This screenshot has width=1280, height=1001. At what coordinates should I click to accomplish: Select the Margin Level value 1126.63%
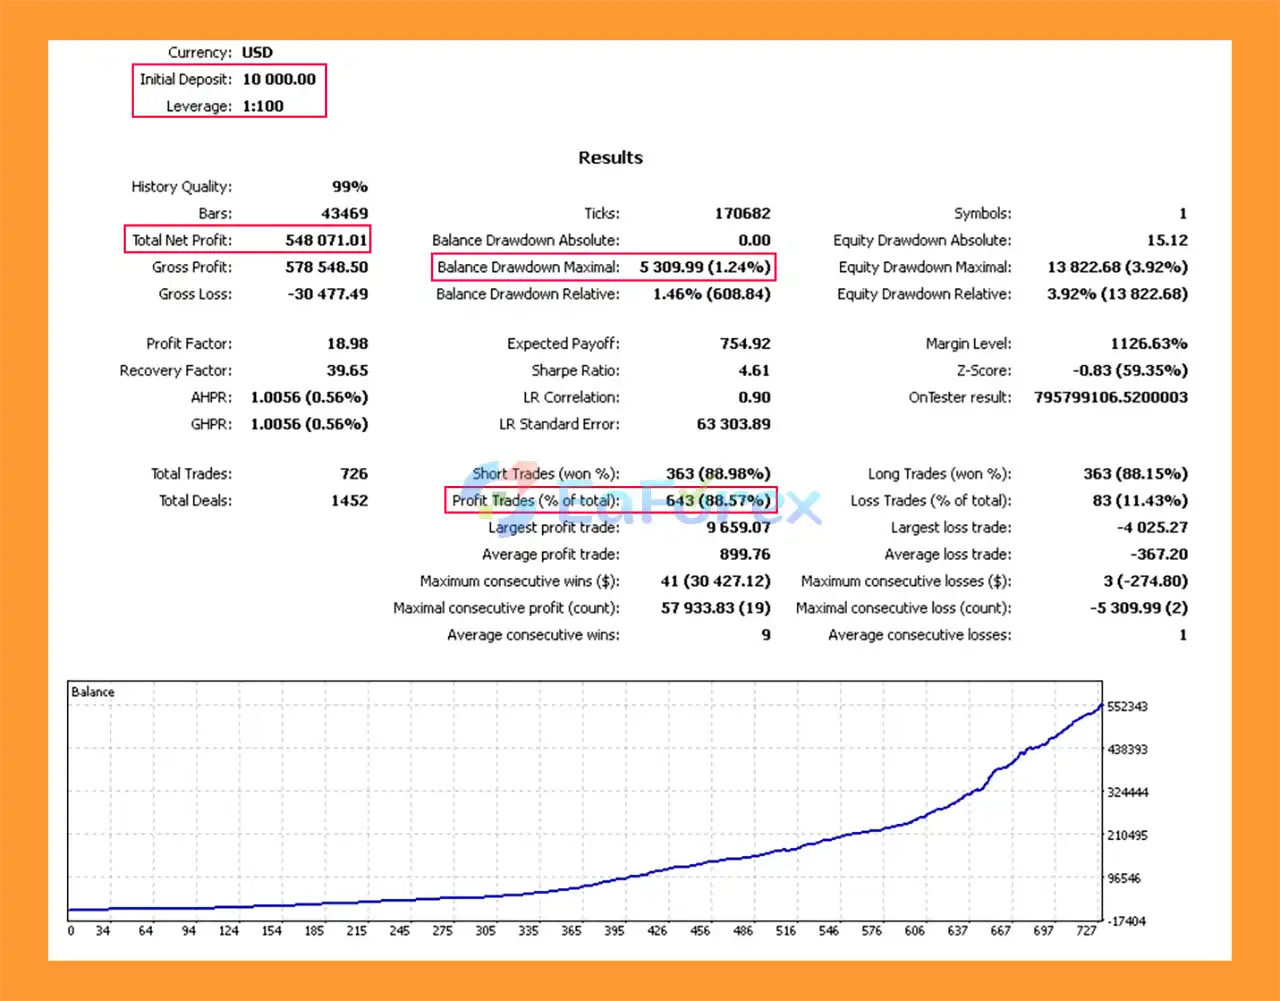click(1148, 343)
